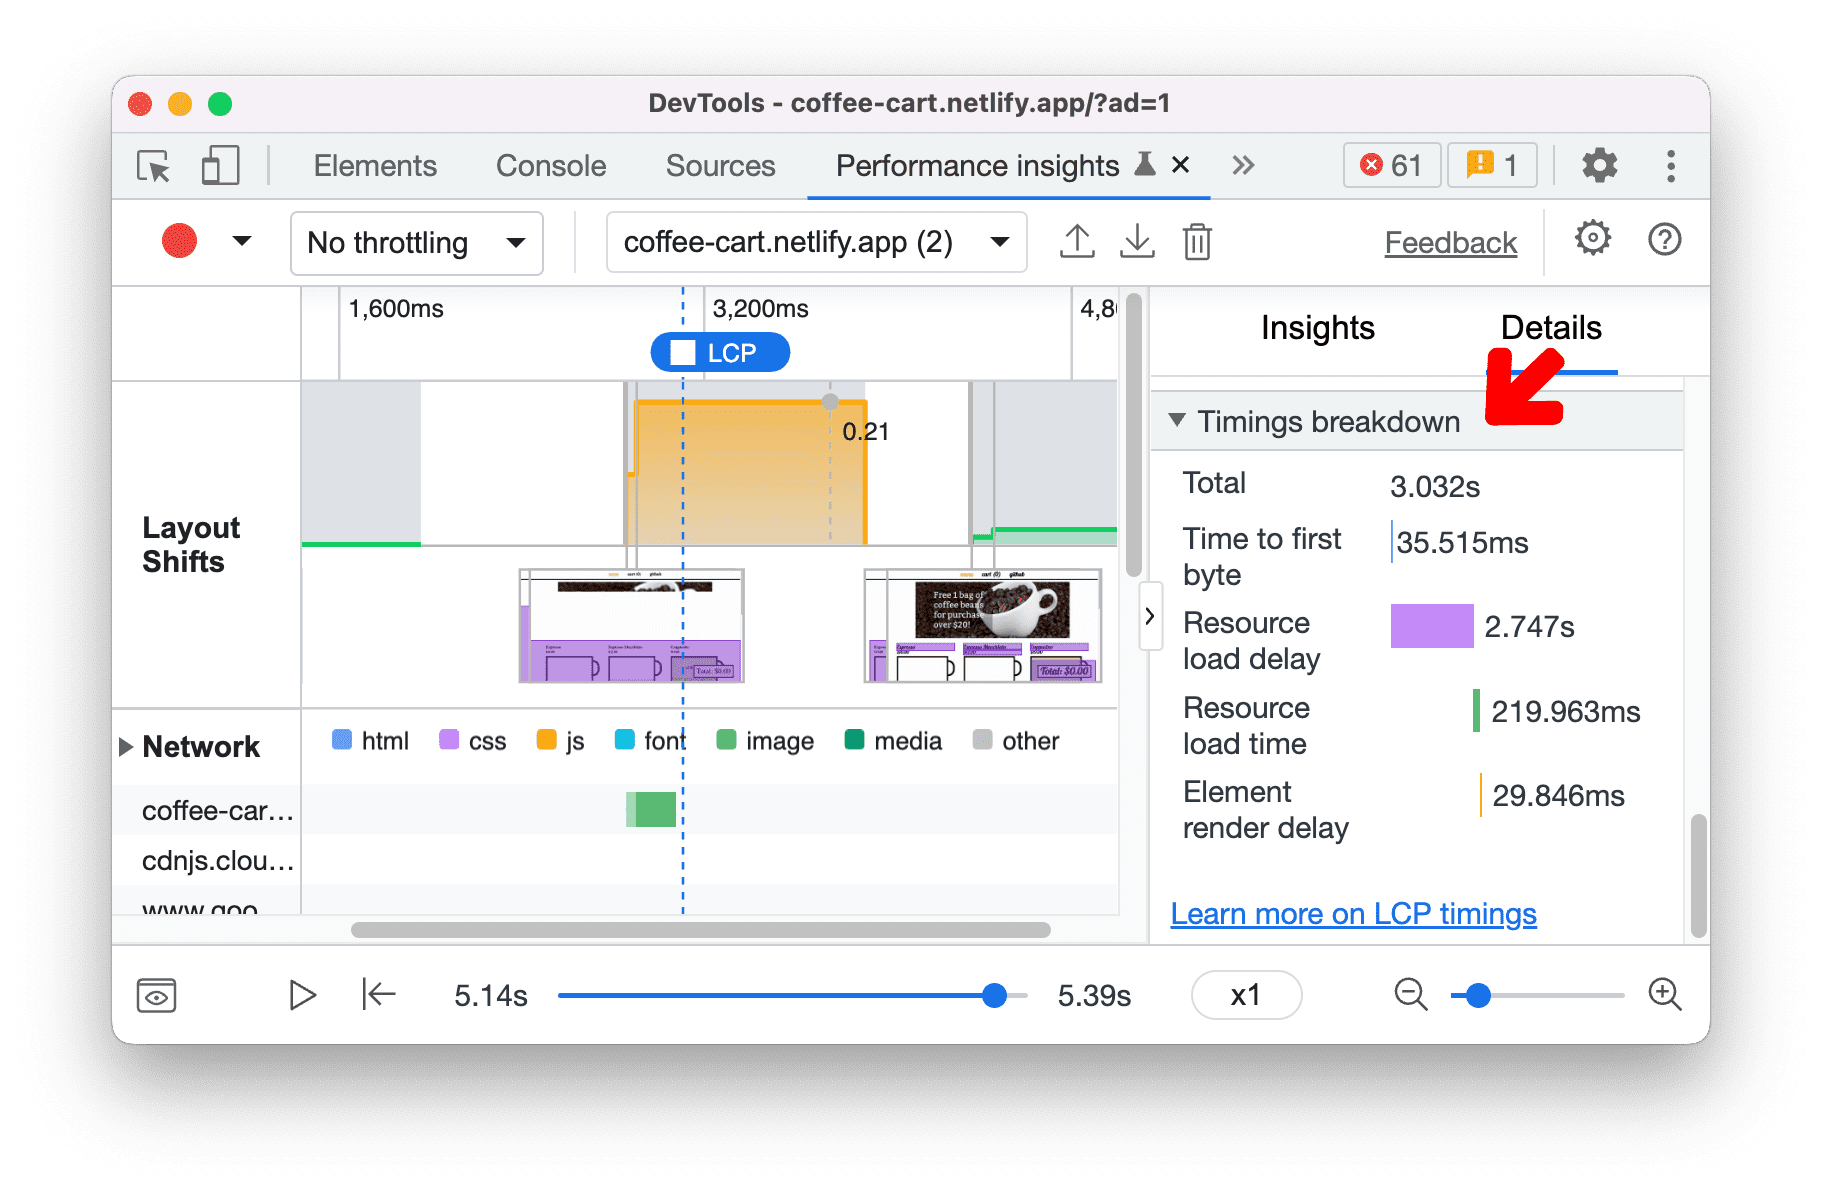The height and width of the screenshot is (1192, 1822).
Task: Zoom in on the timeline
Action: [1664, 995]
